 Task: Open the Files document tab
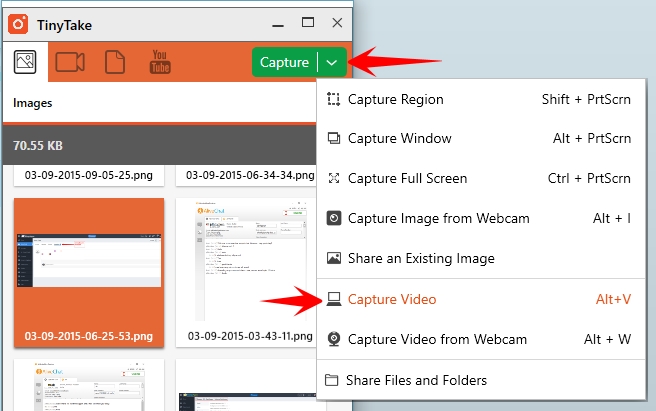[x=115, y=63]
